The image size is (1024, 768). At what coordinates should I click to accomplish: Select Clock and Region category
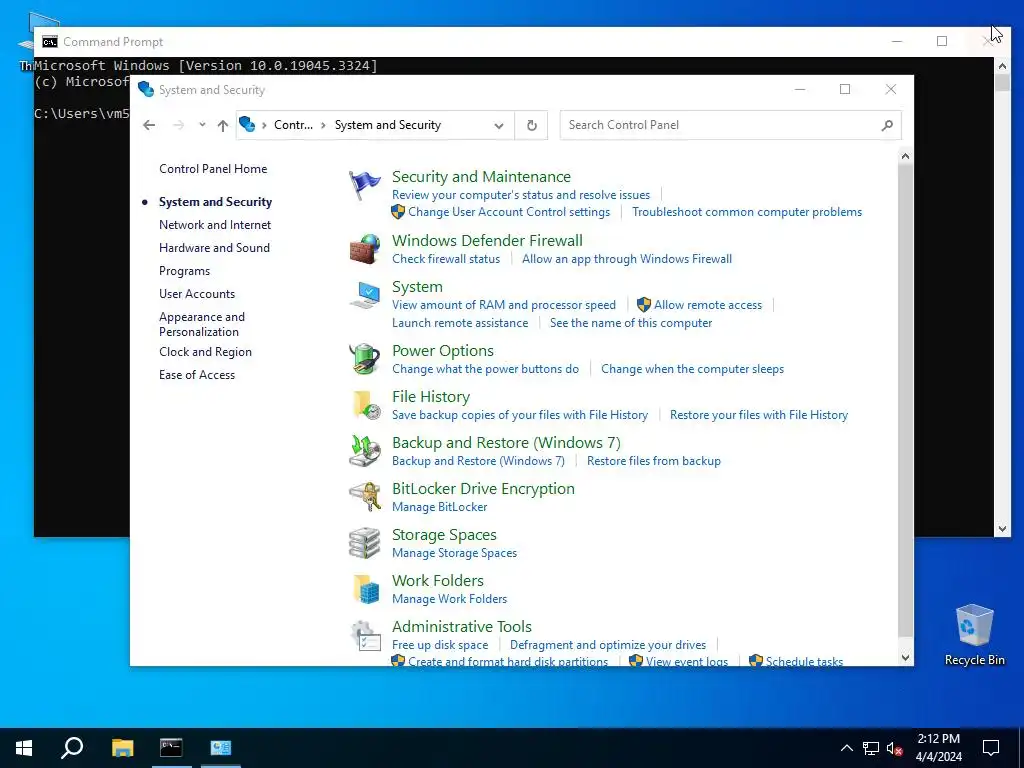pyautogui.click(x=205, y=351)
